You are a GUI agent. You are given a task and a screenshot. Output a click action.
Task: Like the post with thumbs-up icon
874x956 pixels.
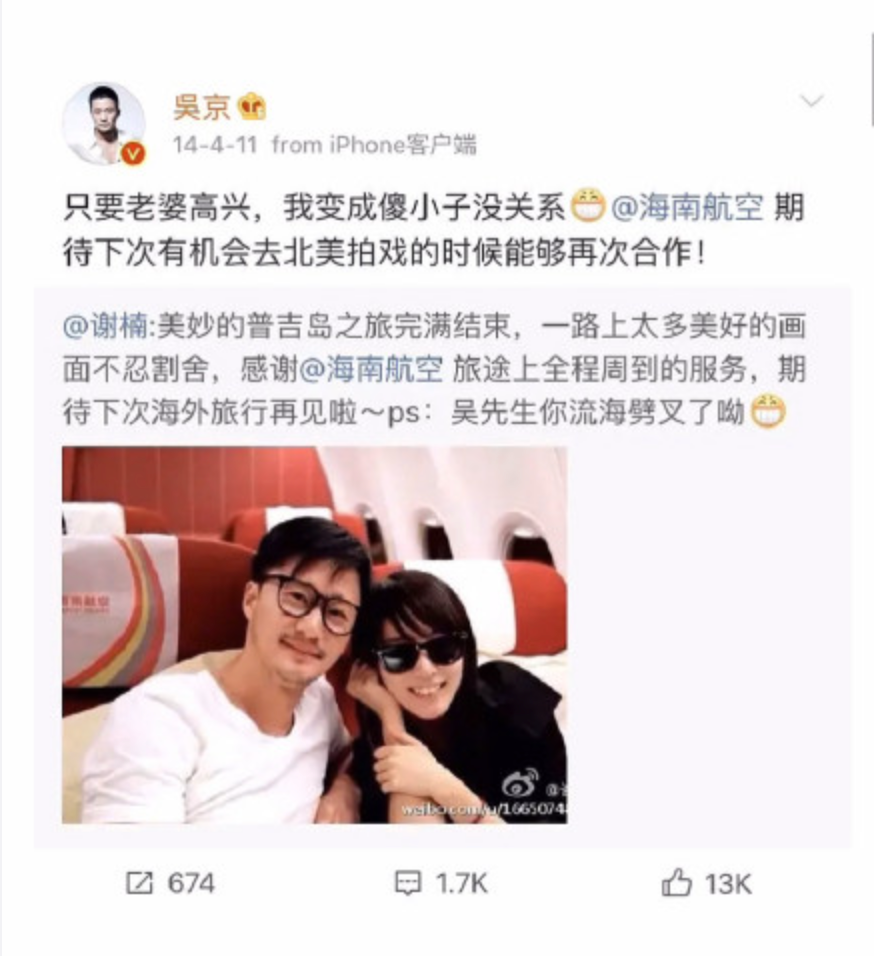(x=677, y=883)
